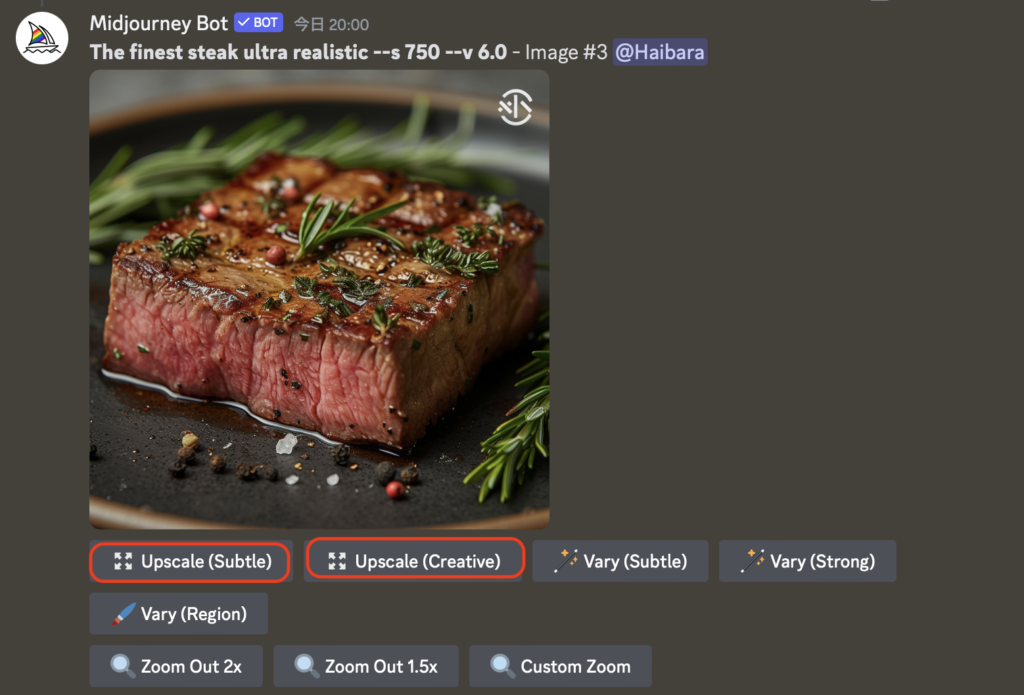This screenshot has width=1024, height=695.
Task: Click the magnifier icon on Custom Zoom
Action: click(x=502, y=666)
